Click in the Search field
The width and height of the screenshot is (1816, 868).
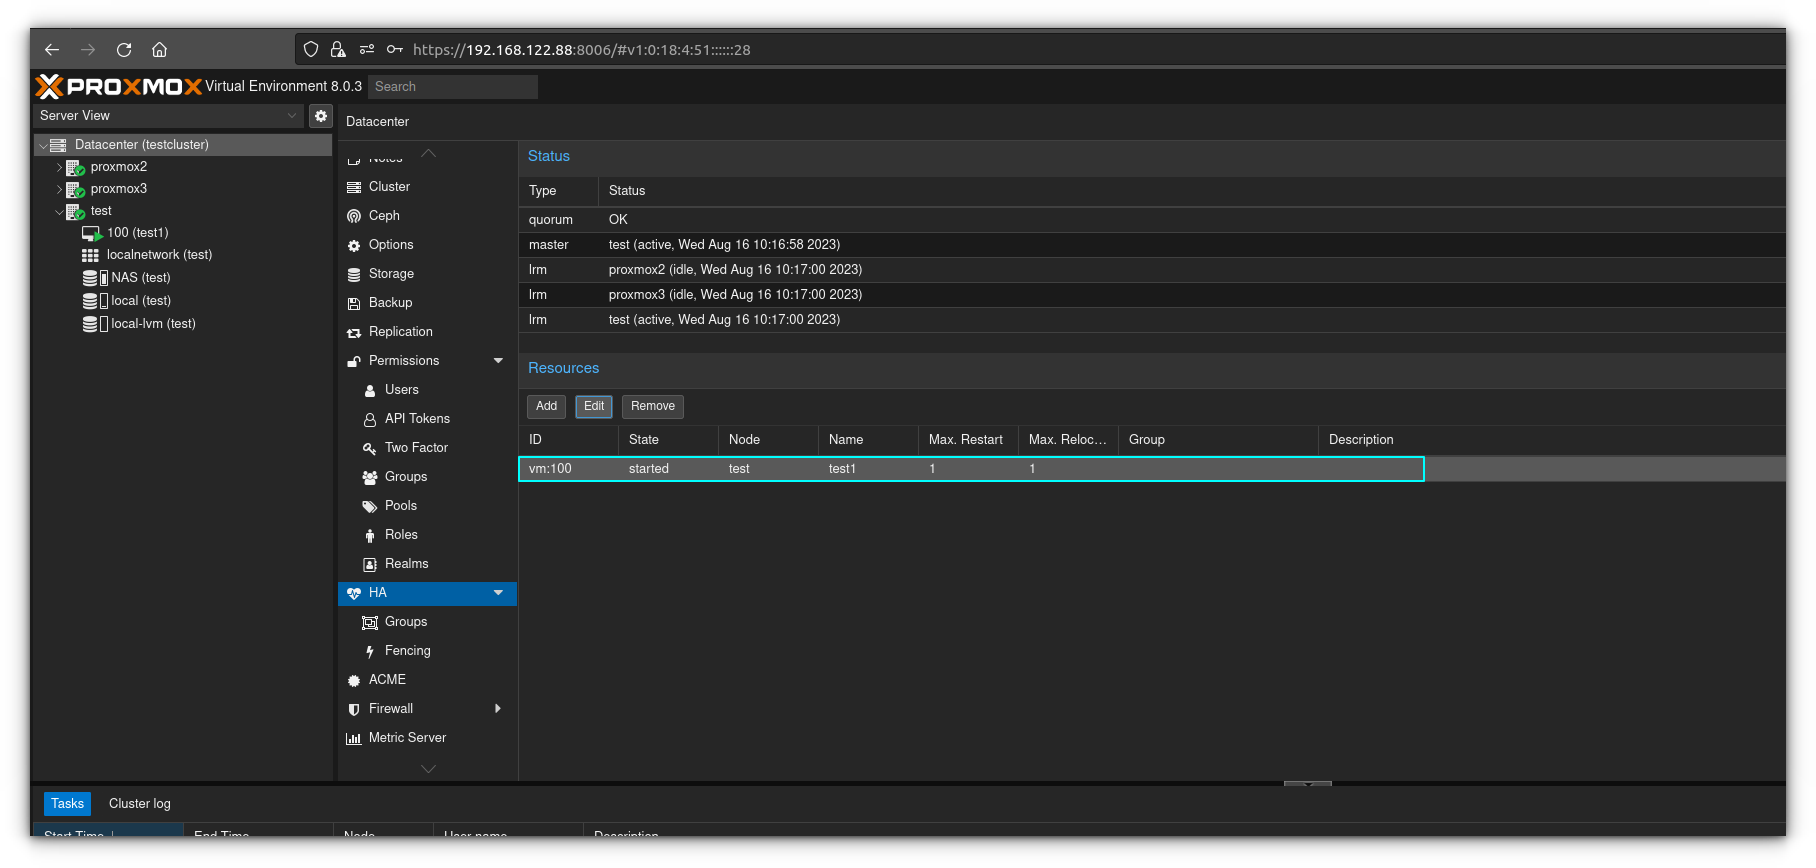[x=453, y=87]
